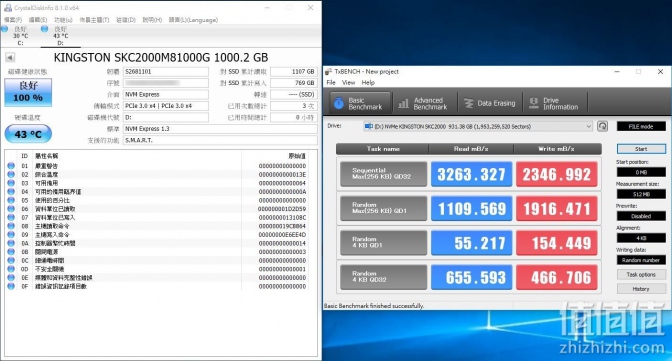The height and width of the screenshot is (361, 672).
Task: Click the PCIe 3.0 x4 transfer mode field
Action: [x=165, y=106]
